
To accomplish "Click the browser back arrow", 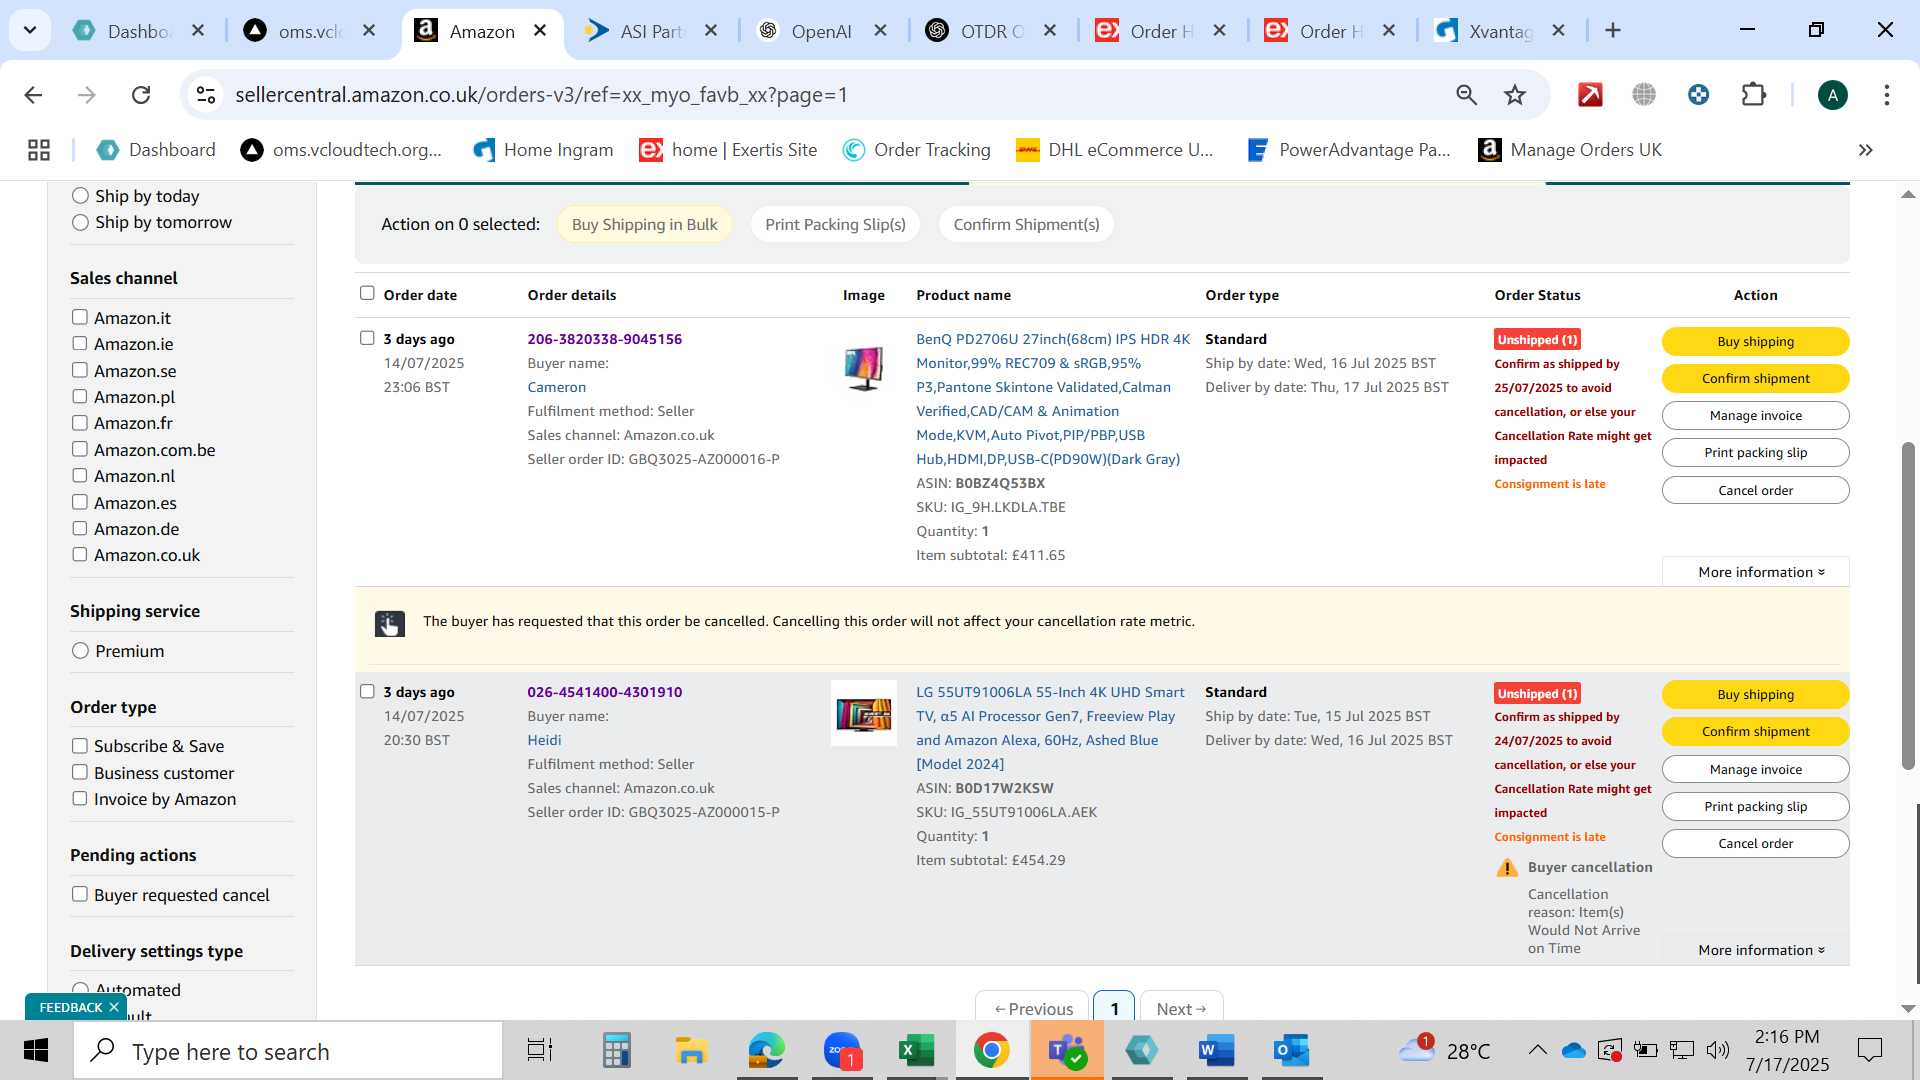I will (33, 95).
